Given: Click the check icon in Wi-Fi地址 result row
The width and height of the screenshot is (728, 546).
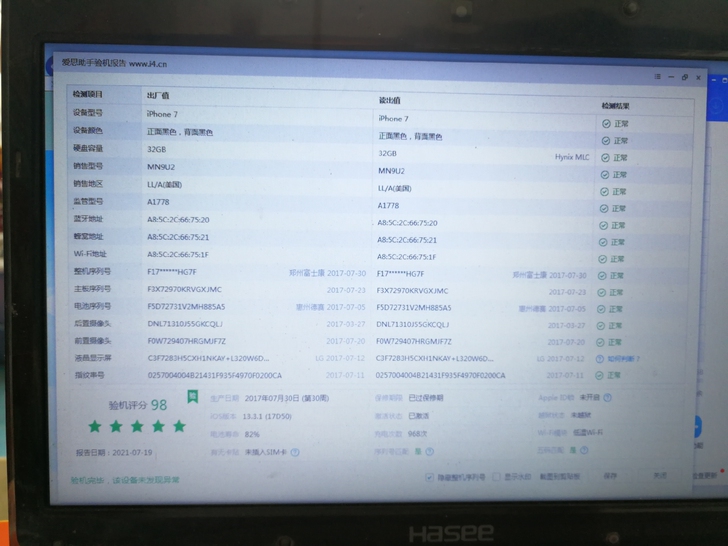Looking at the screenshot, I should coord(602,259).
